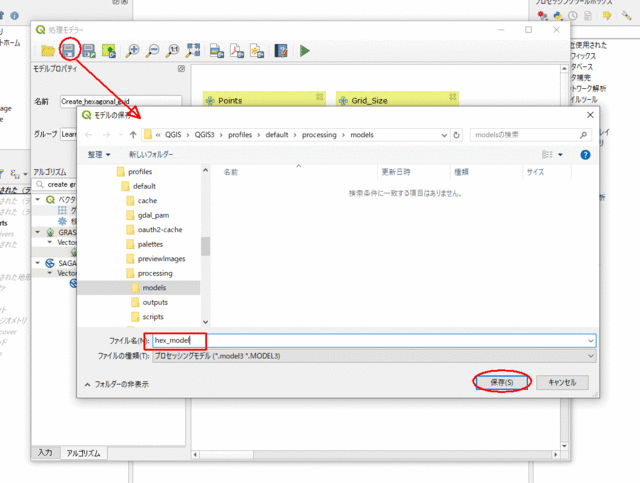Click processing in breadcrumb path
Viewport: 640px width, 483px height.
tap(319, 135)
